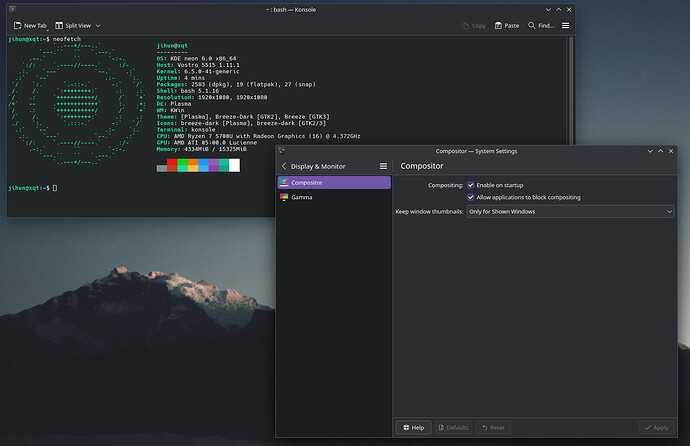Minimize the System Settings window

coord(650,151)
